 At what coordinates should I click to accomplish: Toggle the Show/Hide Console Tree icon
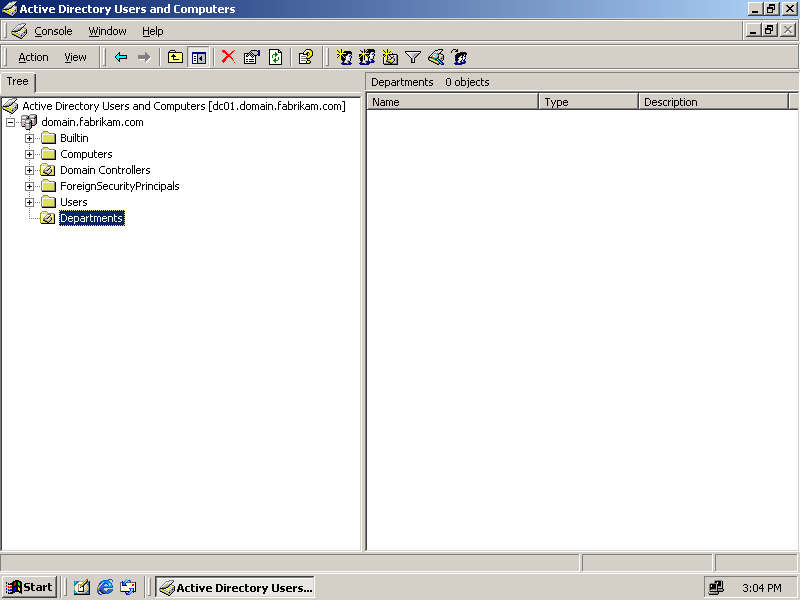point(199,57)
